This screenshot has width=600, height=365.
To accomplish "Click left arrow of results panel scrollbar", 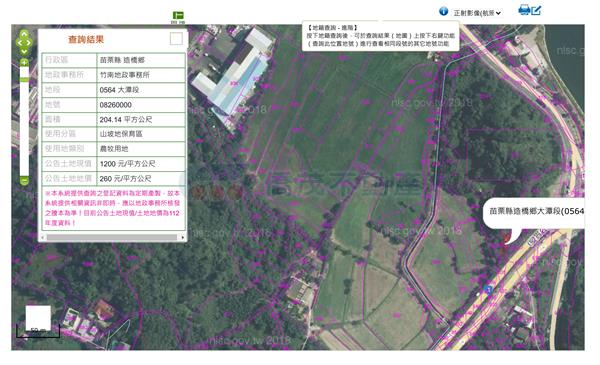I will [42, 238].
